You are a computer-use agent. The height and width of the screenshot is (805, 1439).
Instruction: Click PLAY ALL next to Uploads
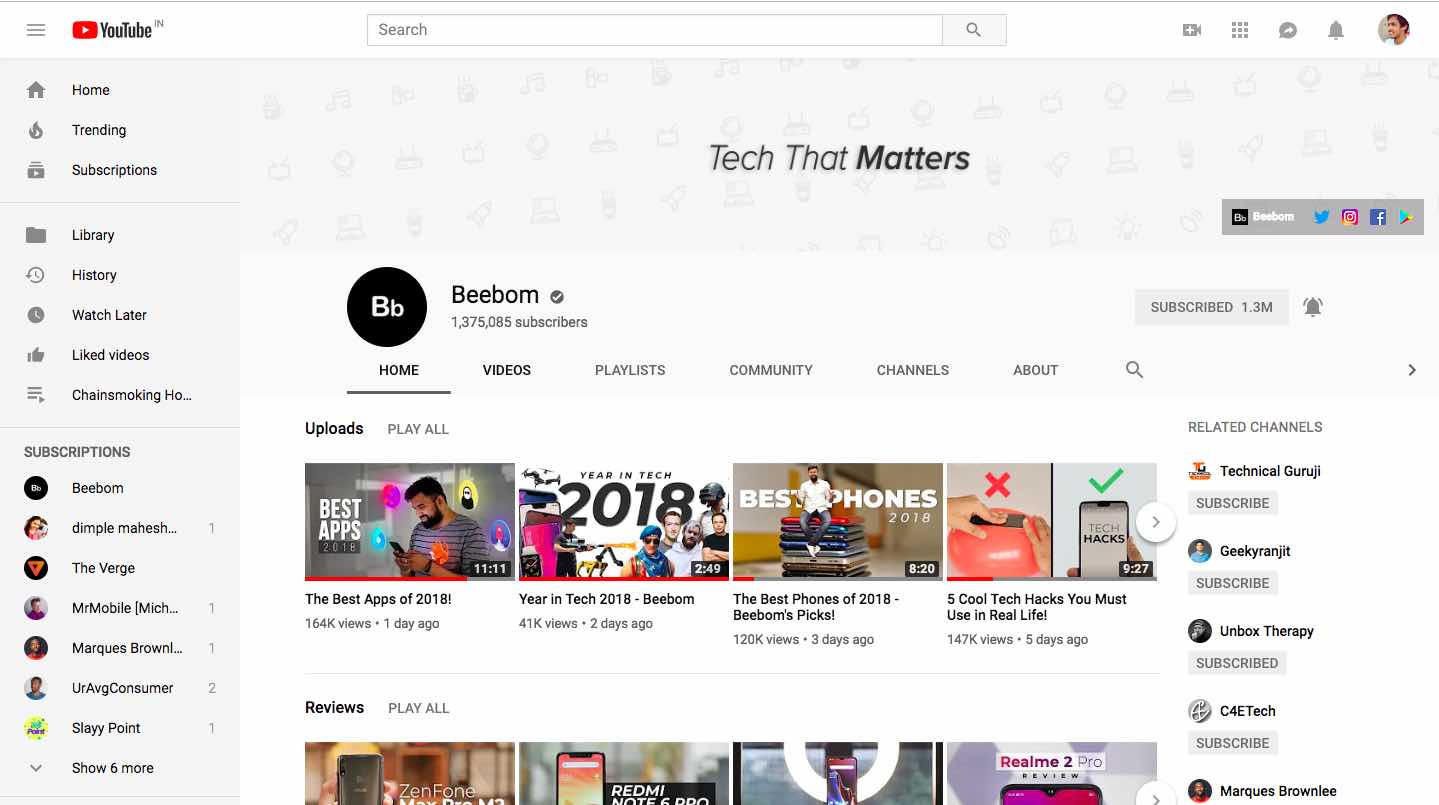[418, 429]
